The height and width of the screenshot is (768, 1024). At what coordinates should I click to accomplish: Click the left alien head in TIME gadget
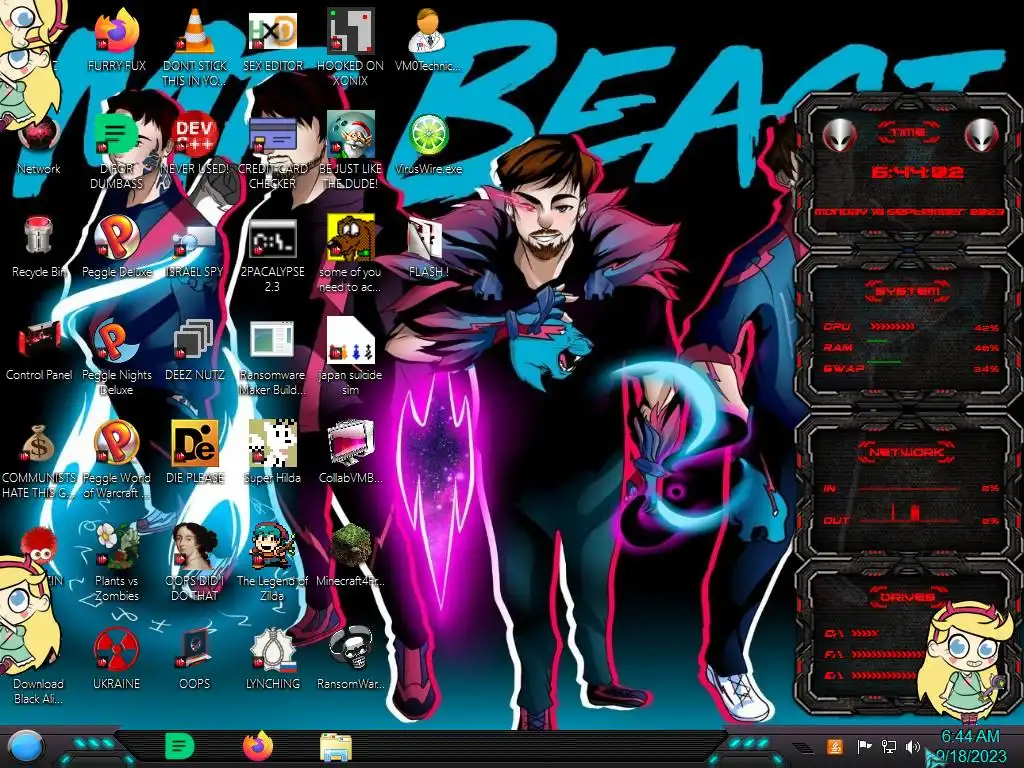(839, 135)
